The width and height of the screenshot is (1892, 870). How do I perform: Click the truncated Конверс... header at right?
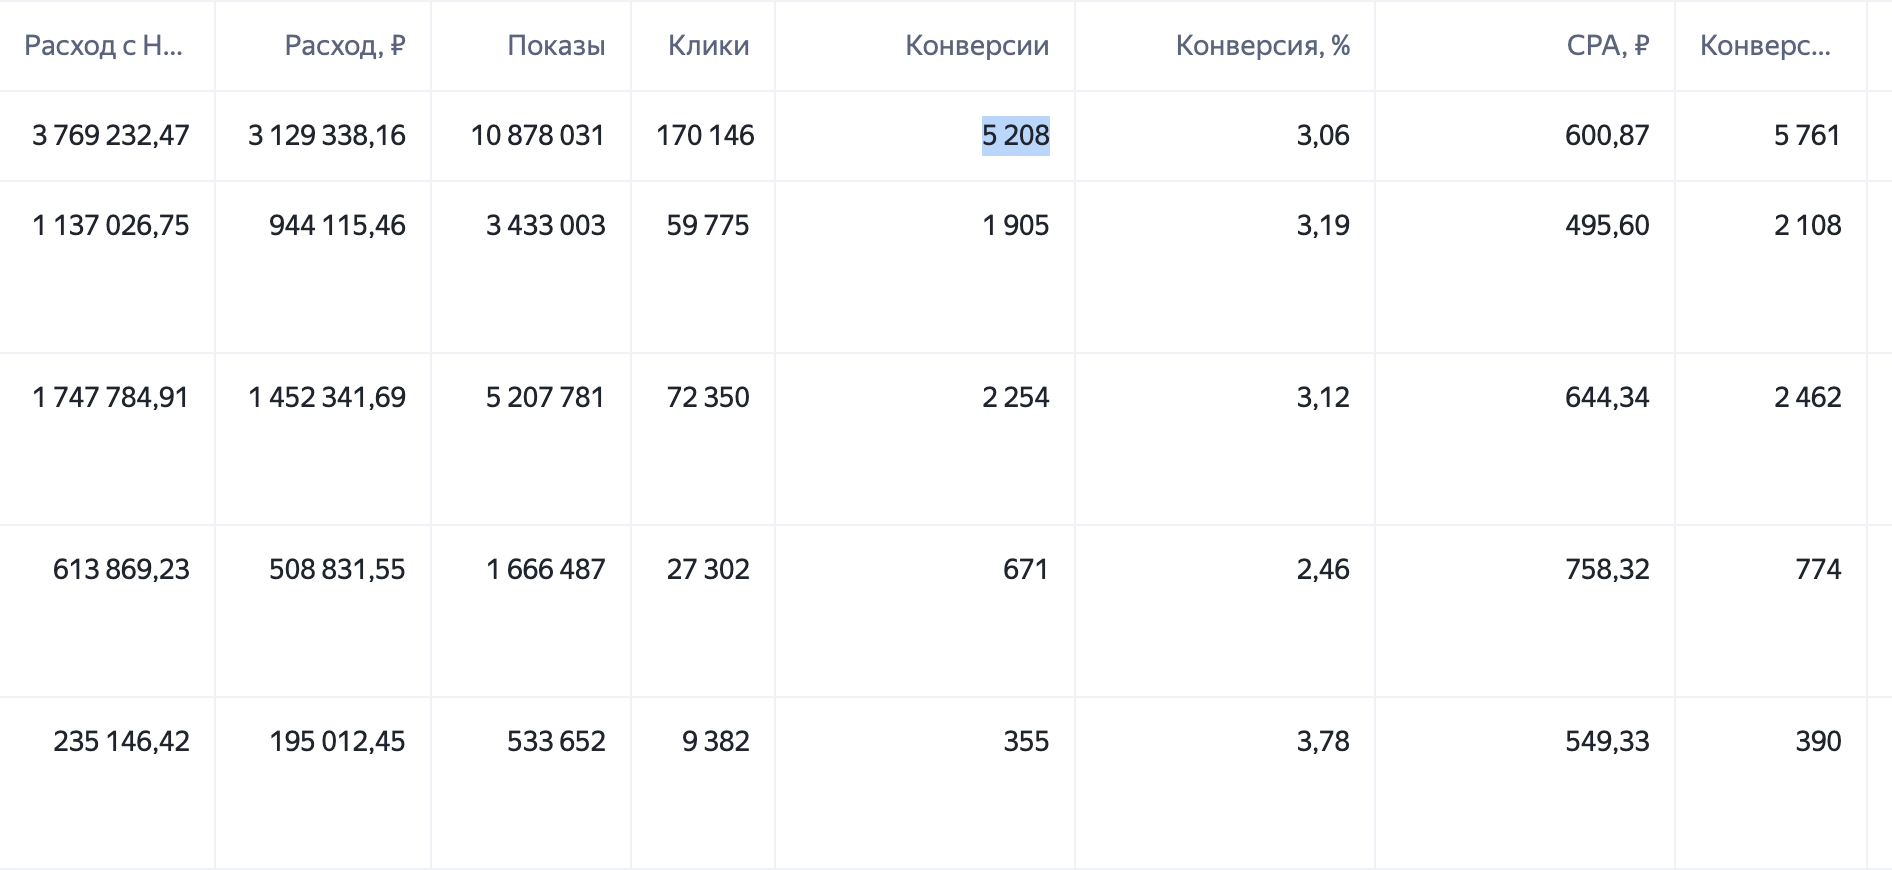1765,46
